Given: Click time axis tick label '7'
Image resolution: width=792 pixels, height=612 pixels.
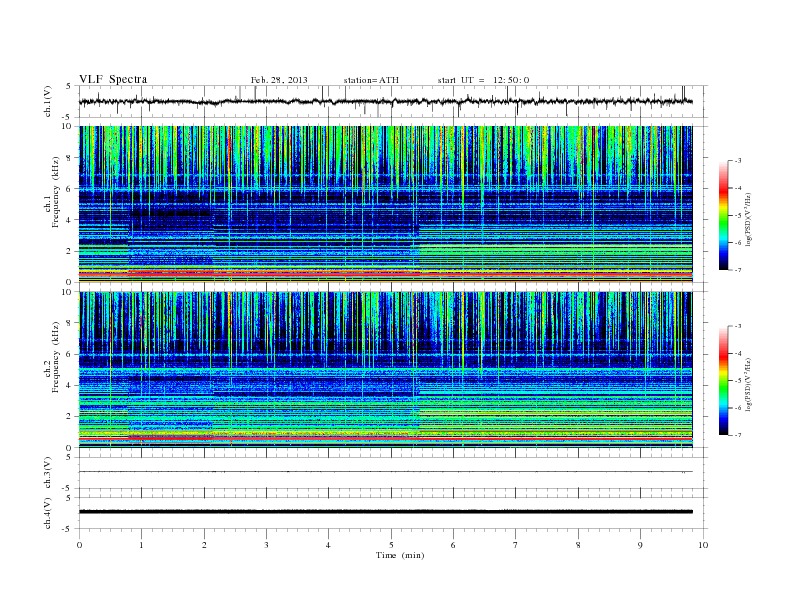Looking at the screenshot, I should (516, 545).
